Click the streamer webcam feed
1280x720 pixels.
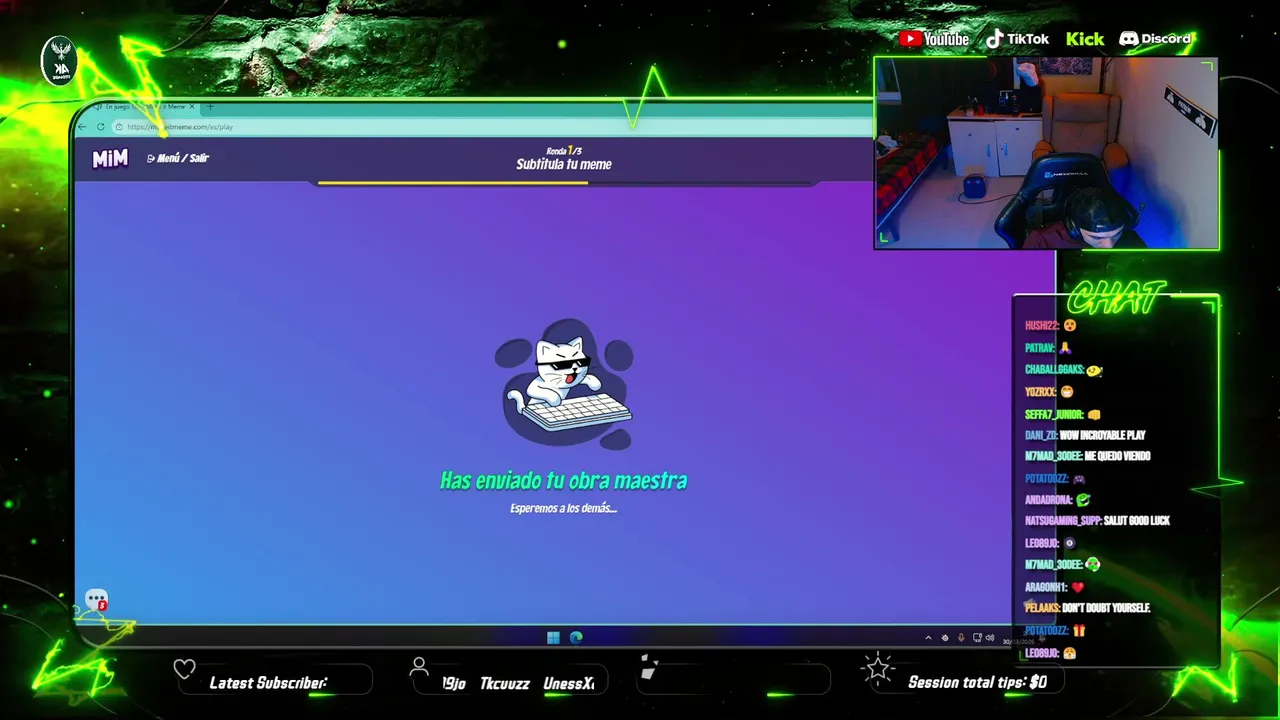click(x=1046, y=153)
